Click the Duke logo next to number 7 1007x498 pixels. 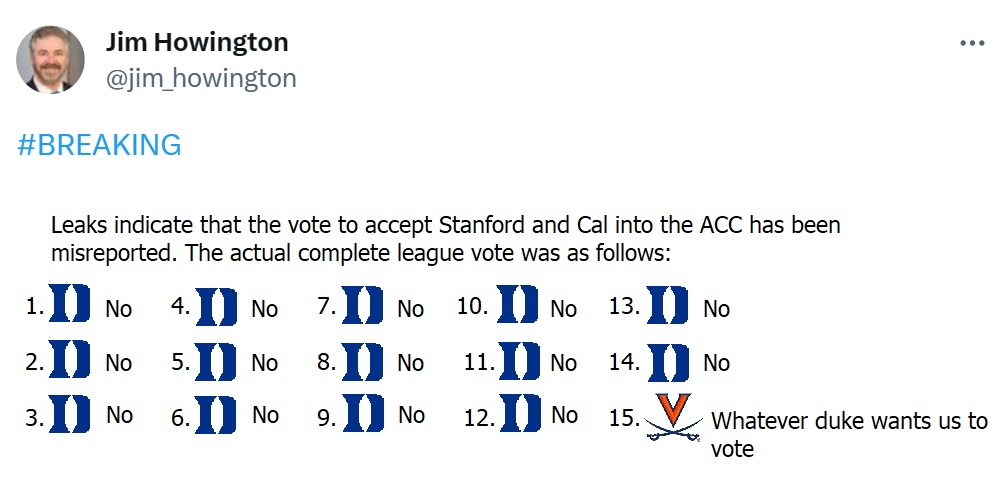click(362, 305)
